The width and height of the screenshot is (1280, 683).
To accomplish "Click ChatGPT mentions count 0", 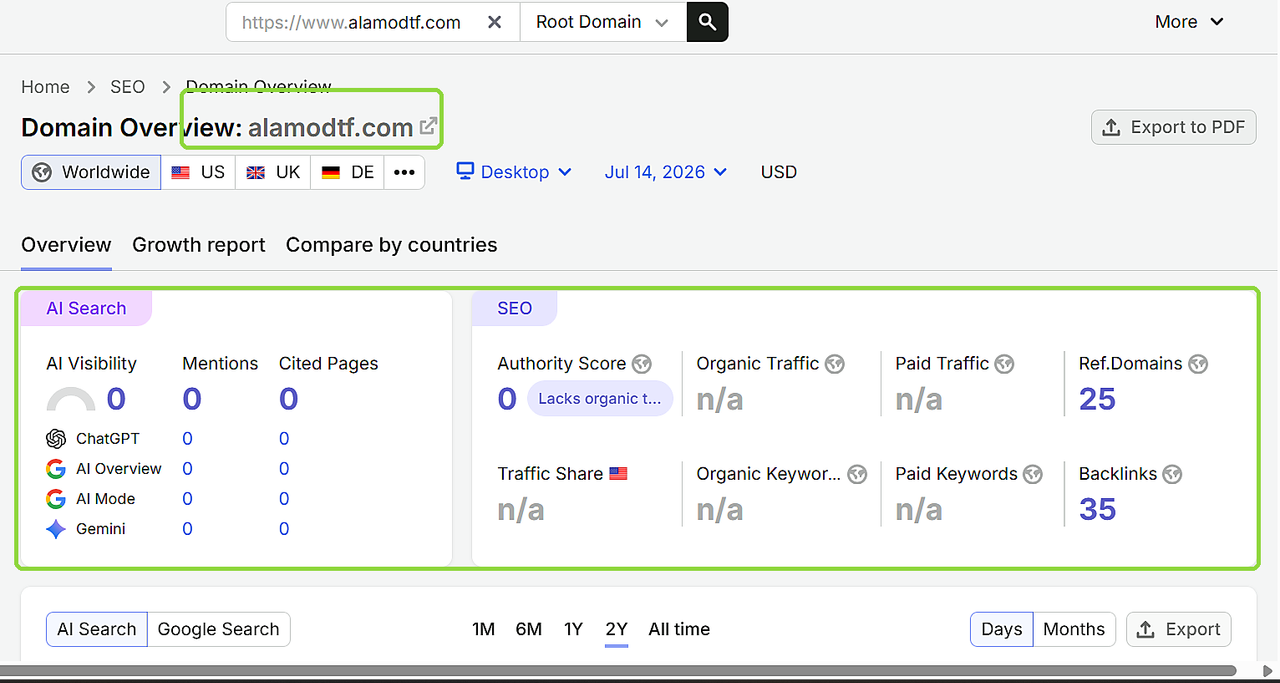I will coord(187,439).
